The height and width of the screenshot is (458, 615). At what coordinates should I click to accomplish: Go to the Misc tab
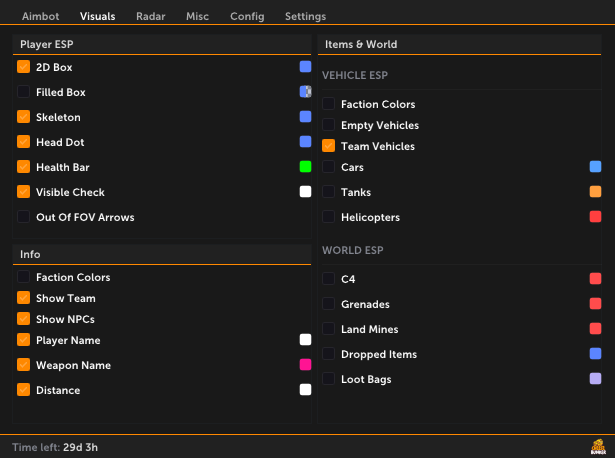[x=197, y=16]
